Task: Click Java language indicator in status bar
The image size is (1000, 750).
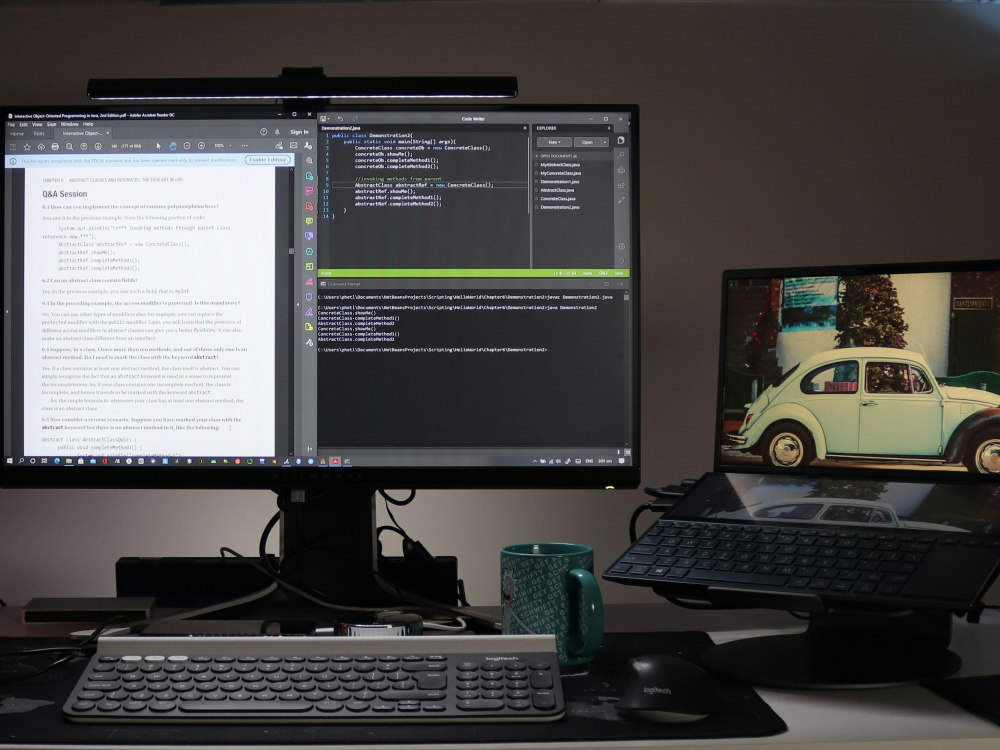Action: click(619, 273)
